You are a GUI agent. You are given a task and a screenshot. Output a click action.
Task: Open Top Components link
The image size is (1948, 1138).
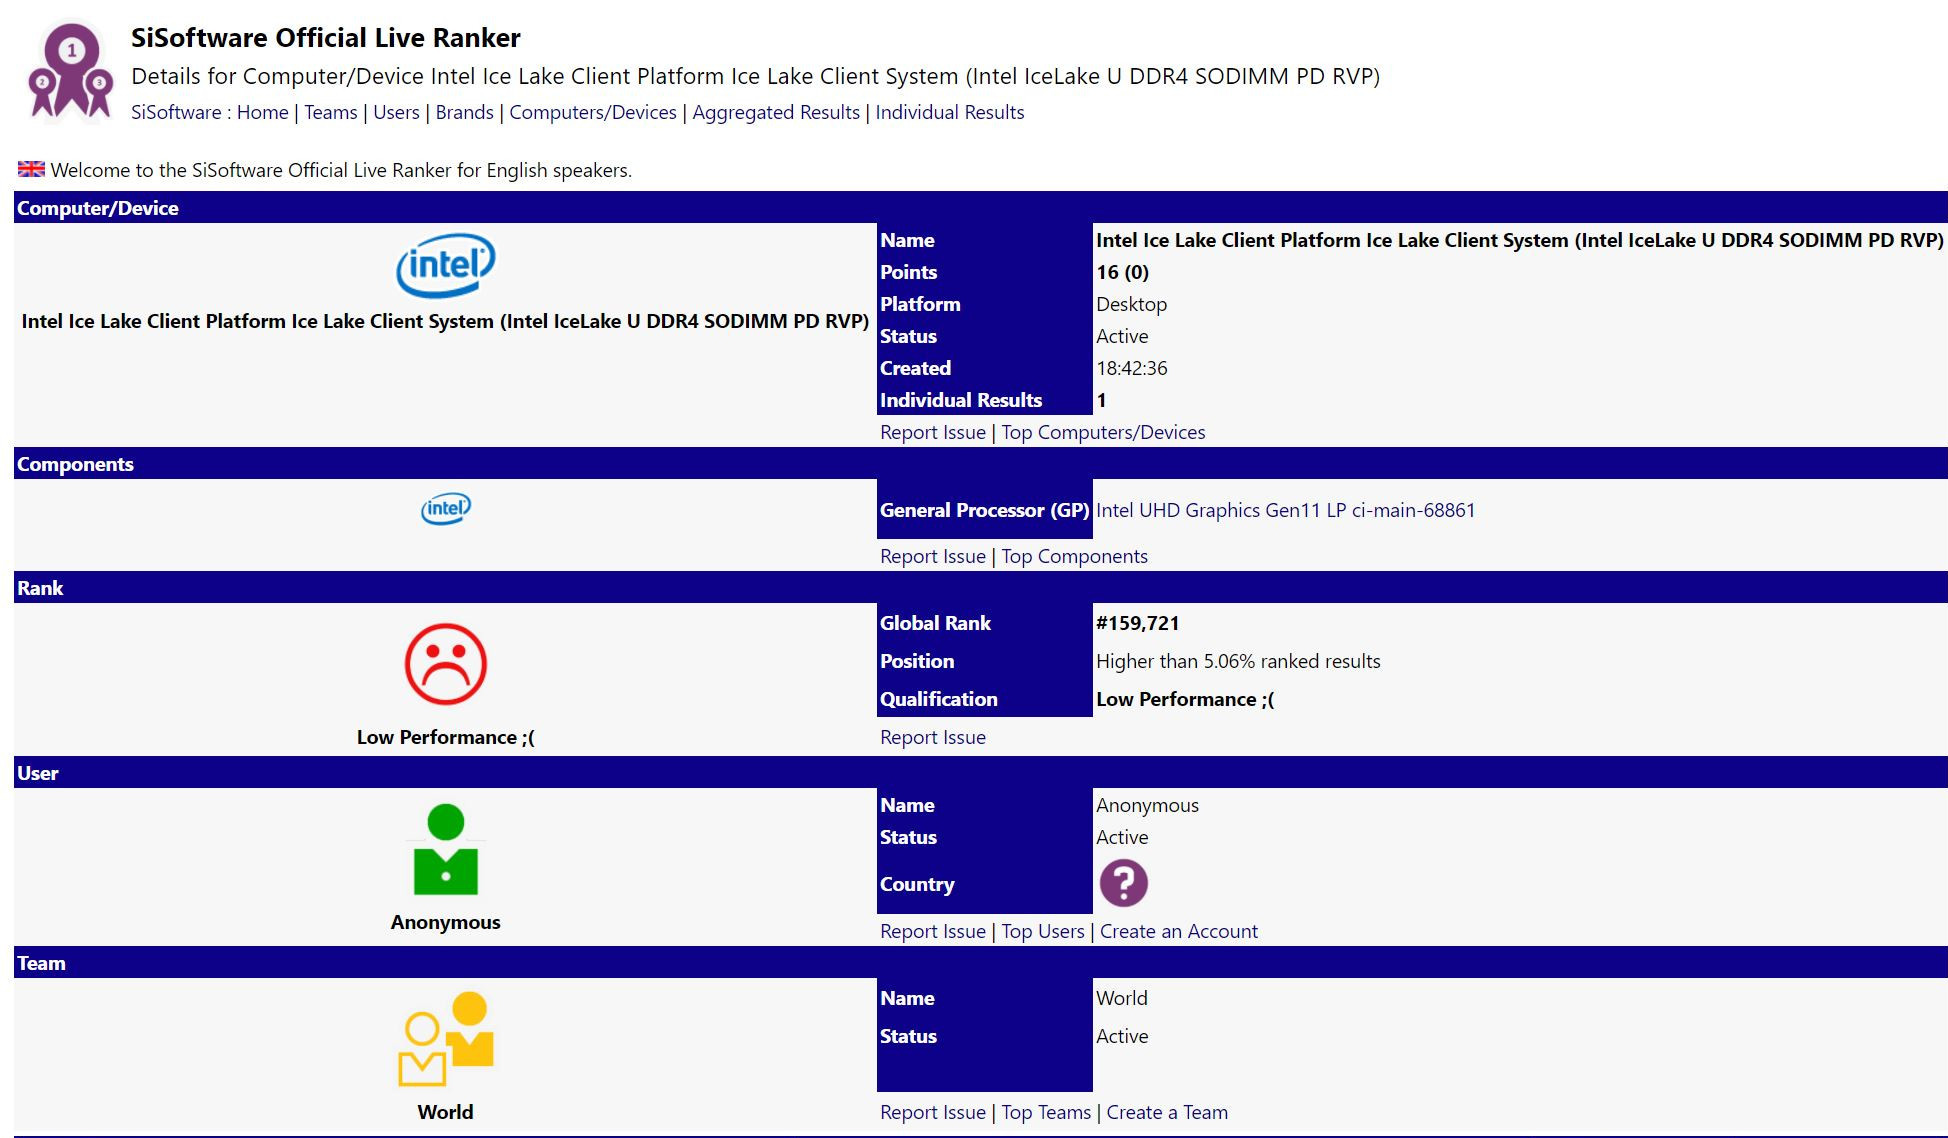click(x=1074, y=556)
